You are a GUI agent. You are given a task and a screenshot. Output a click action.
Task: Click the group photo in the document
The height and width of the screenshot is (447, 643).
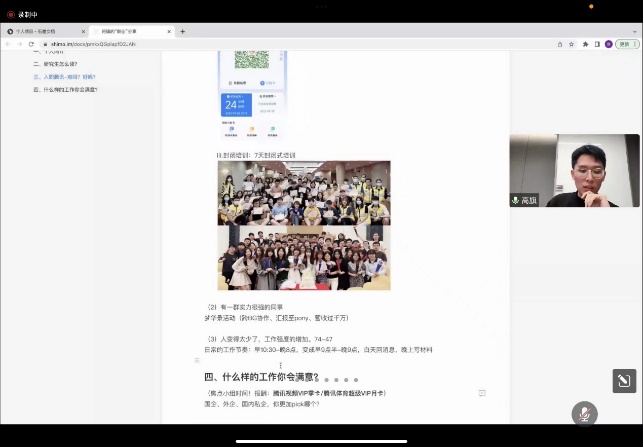pos(304,225)
